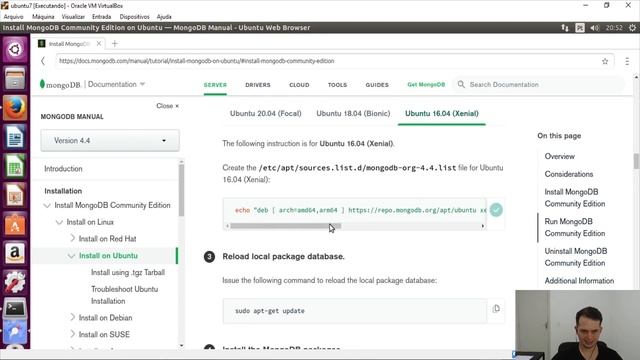The image size is (640, 360).
Task: Go to Additional Information link
Action: point(579,281)
